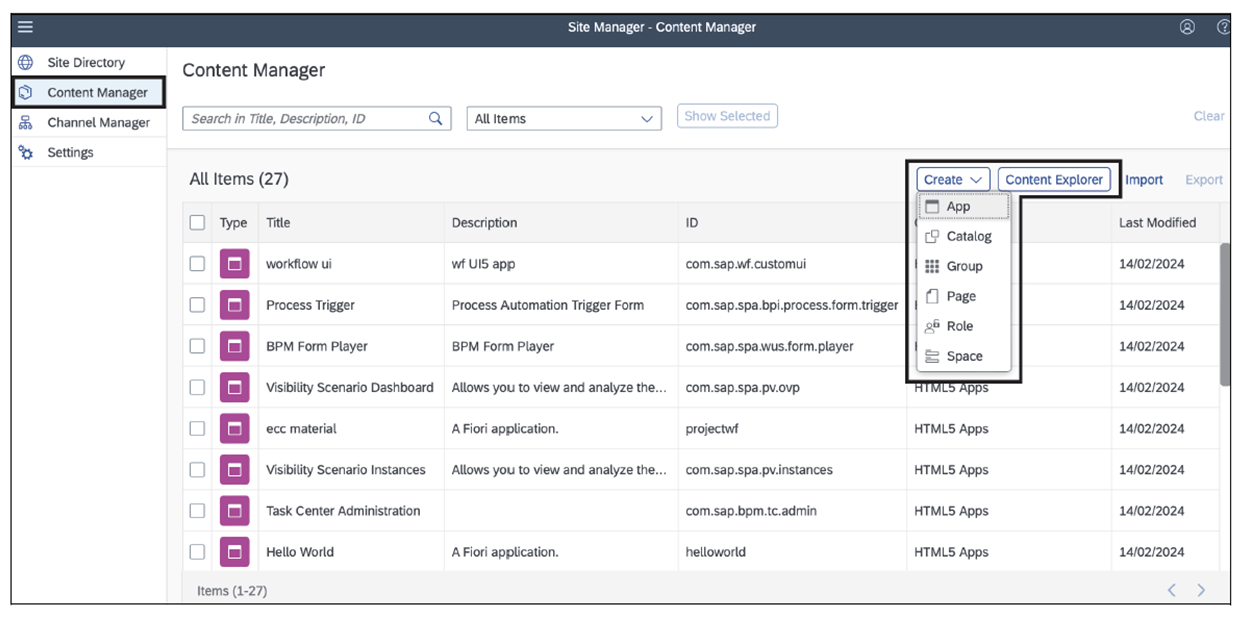
Task: Check the checkbox for Process Trigger row
Action: pos(197,304)
